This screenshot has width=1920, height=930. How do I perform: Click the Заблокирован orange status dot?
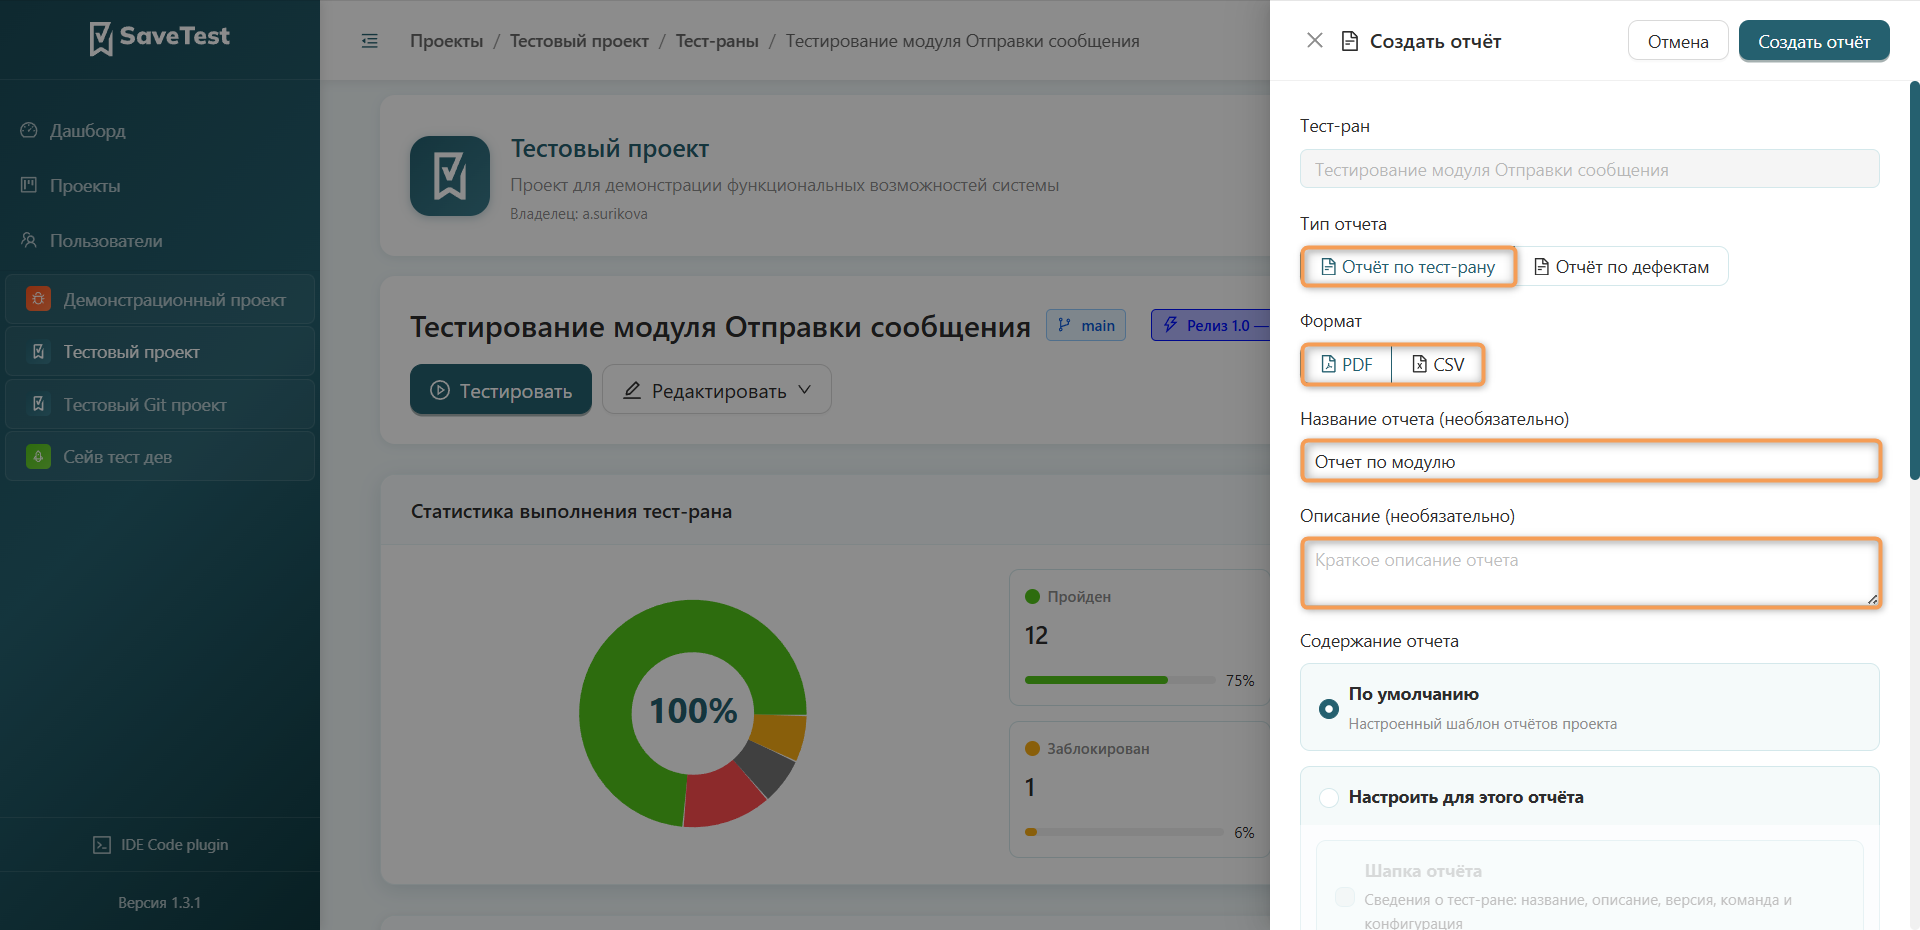[1033, 749]
